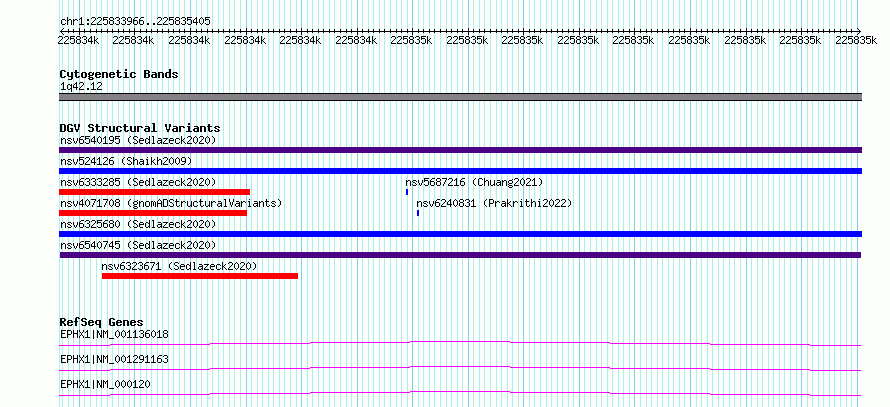Click the red bar under nsv6333285
The width and height of the screenshot is (890, 407).
(154, 192)
